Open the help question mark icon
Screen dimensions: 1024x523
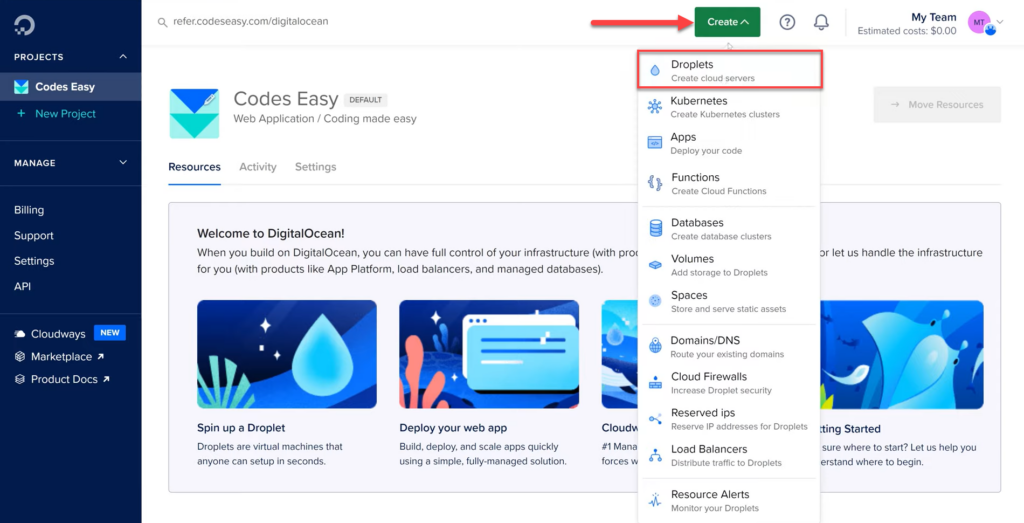tap(788, 22)
